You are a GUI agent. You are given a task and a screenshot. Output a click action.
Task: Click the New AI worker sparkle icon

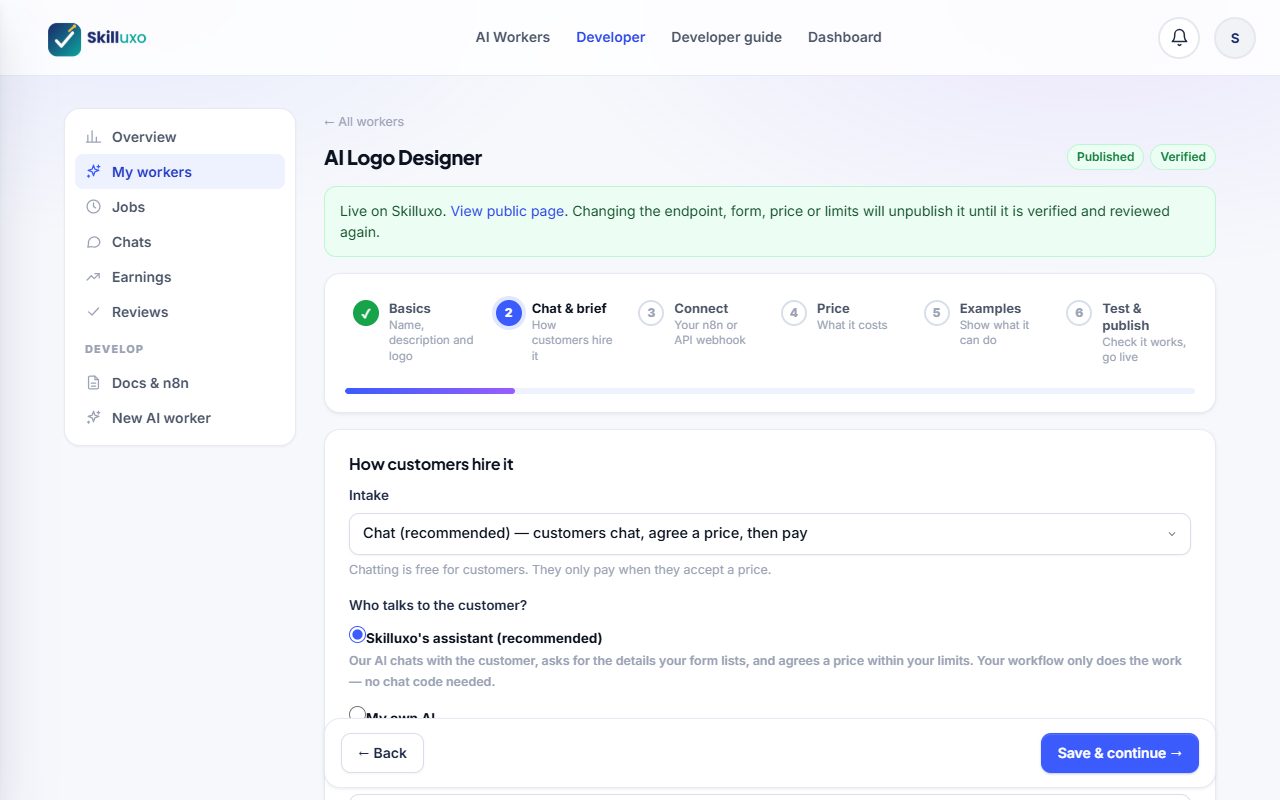pyautogui.click(x=93, y=418)
